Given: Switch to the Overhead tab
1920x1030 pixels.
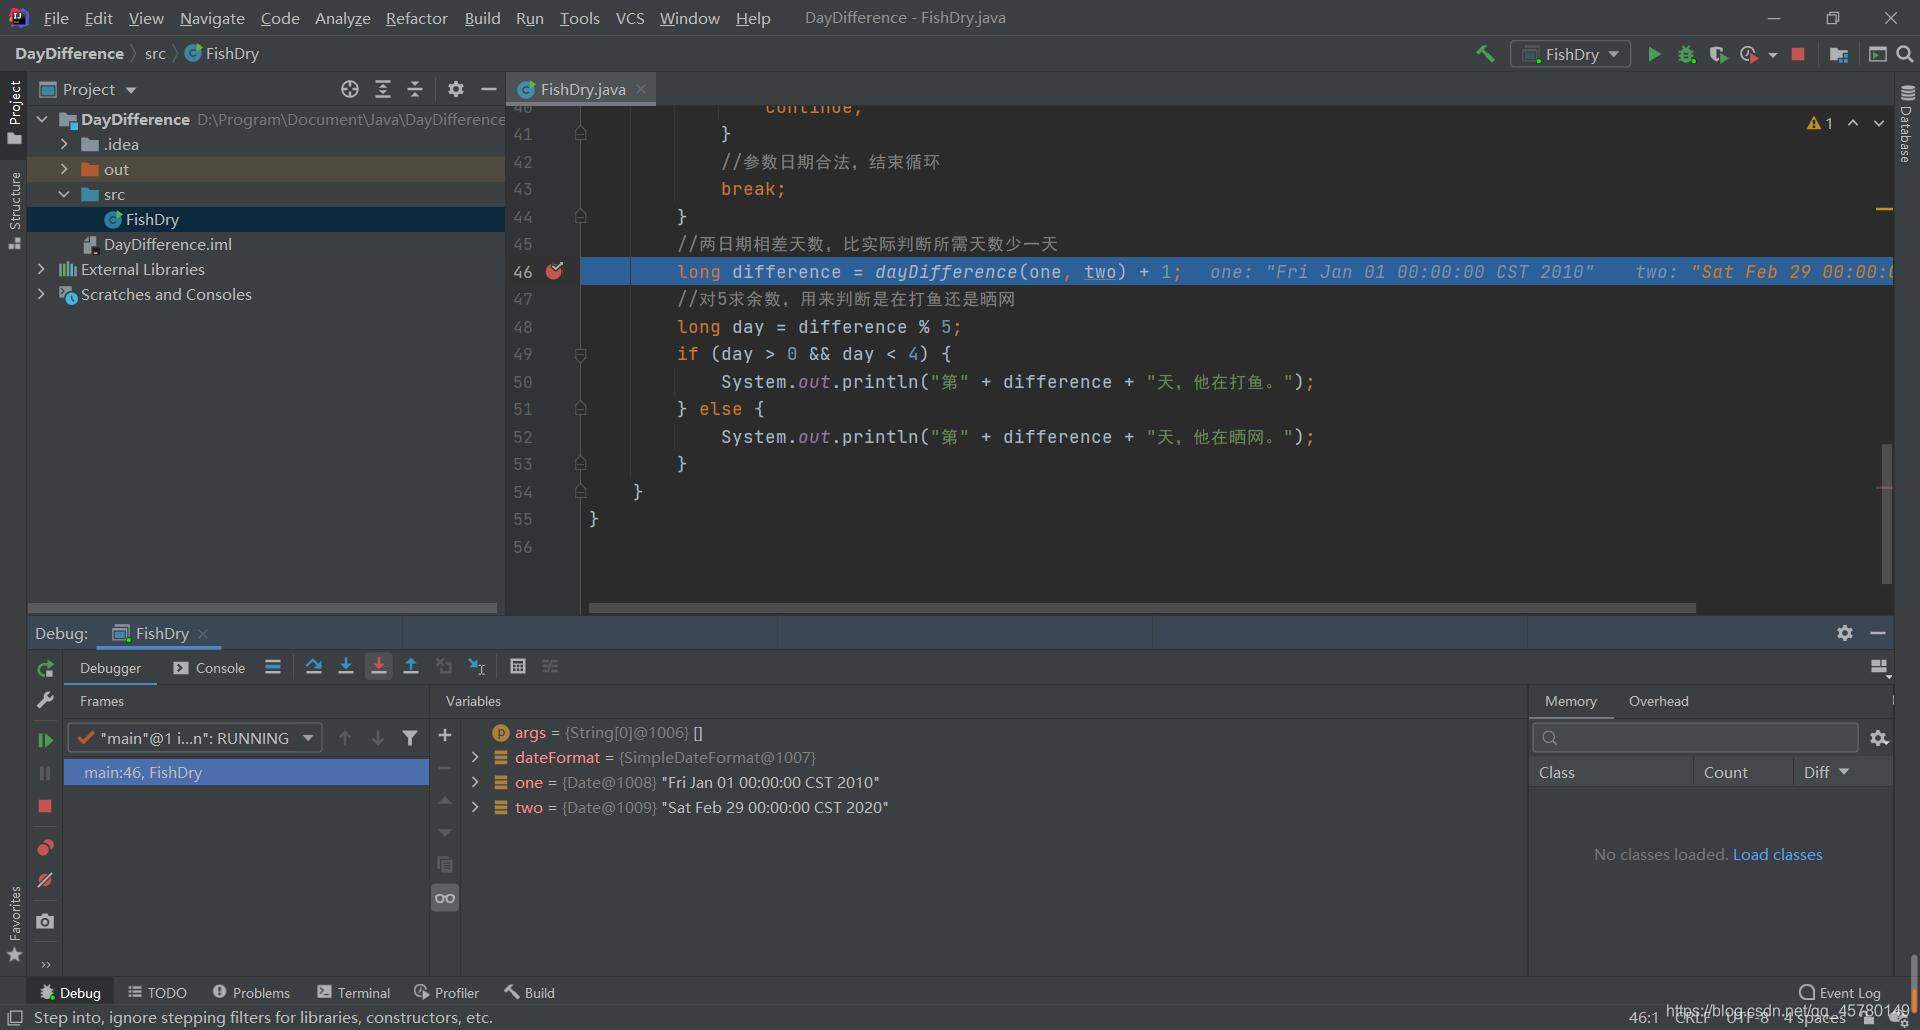Looking at the screenshot, I should coord(1658,701).
